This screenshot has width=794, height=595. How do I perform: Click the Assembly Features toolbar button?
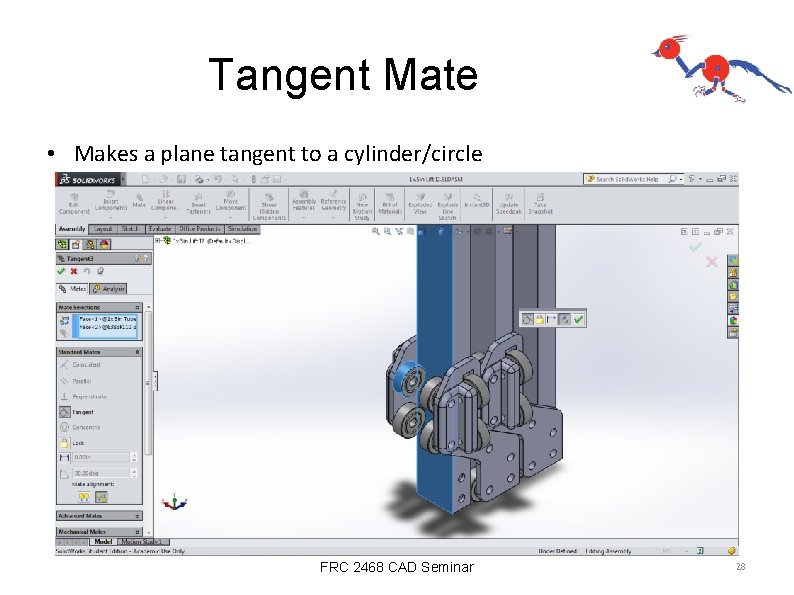pos(304,201)
